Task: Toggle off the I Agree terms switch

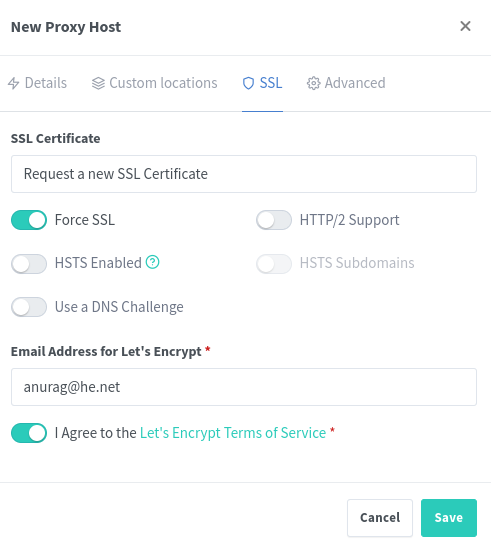Action: tap(29, 433)
